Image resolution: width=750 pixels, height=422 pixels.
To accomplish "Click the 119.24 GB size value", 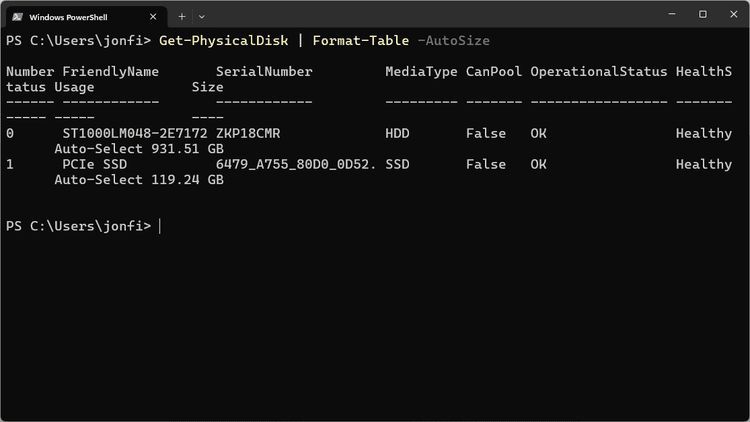I will 187,180.
